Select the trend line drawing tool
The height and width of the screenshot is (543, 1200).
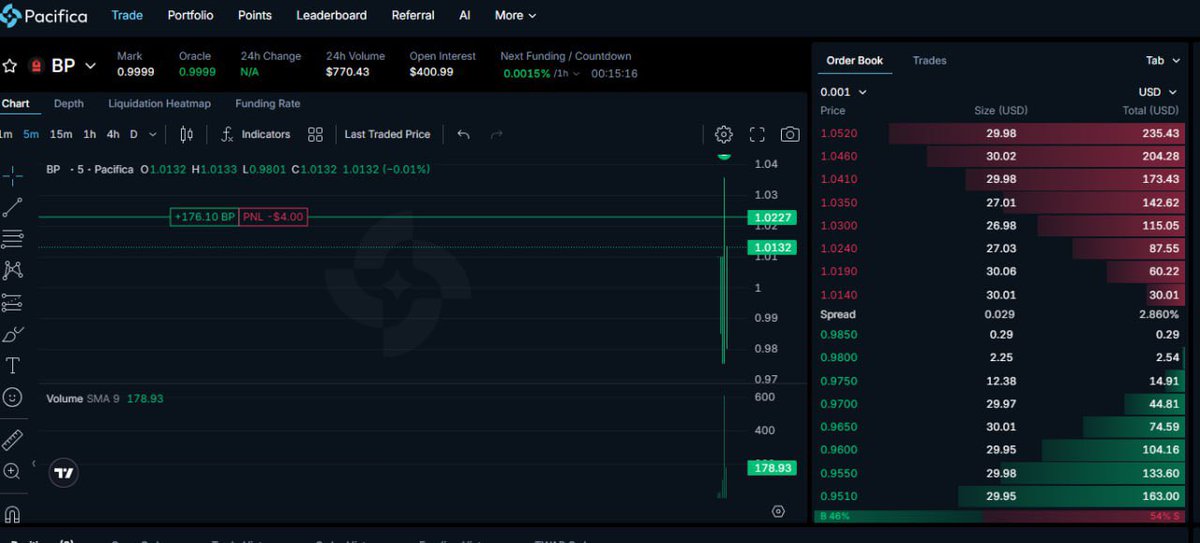tap(13, 207)
